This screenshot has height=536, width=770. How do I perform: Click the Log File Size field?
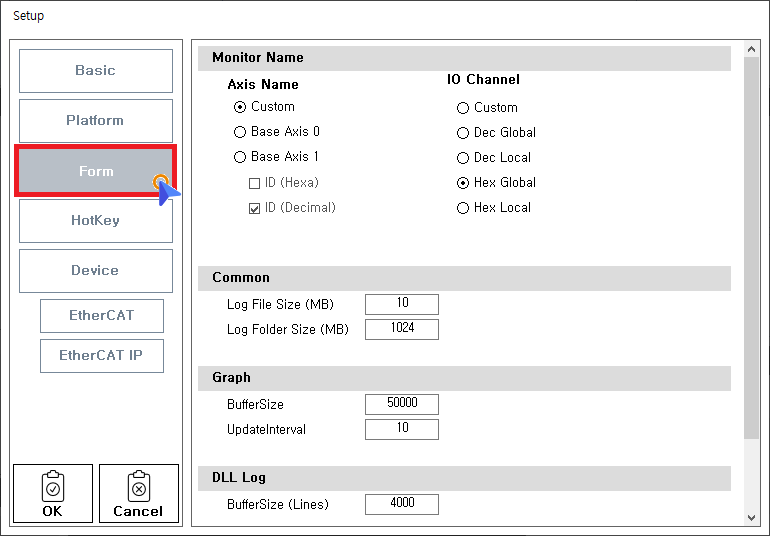(402, 304)
